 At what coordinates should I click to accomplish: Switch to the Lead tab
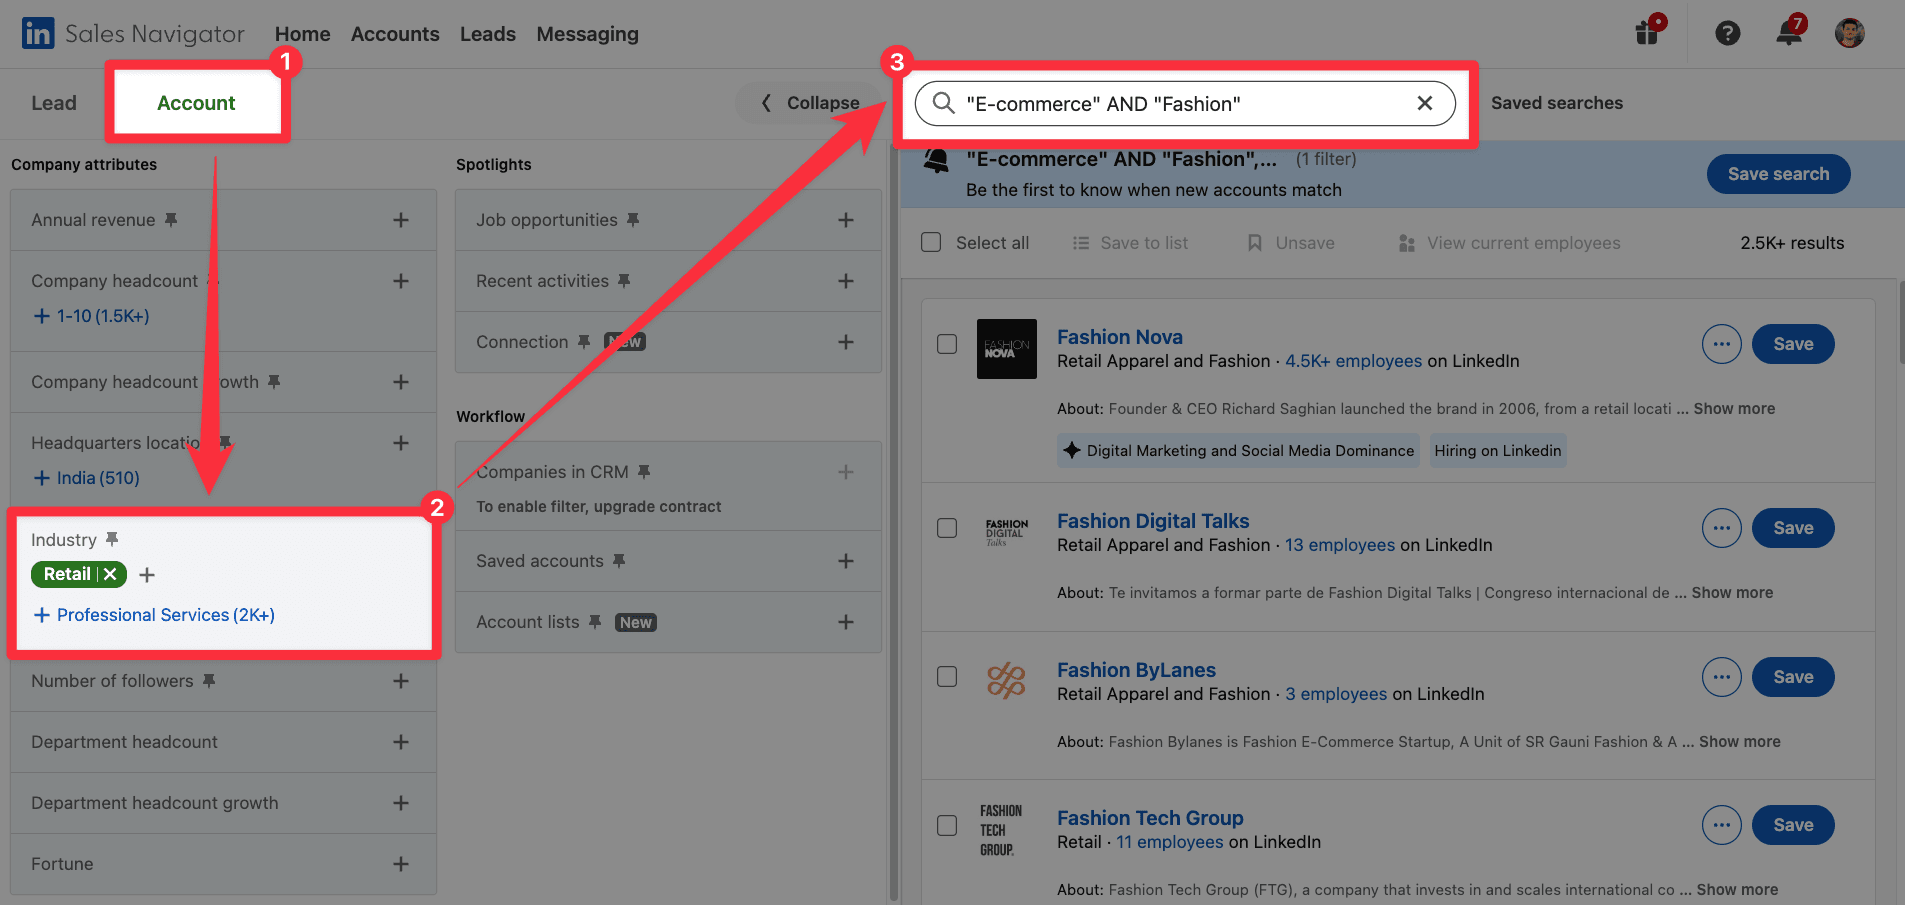[54, 103]
